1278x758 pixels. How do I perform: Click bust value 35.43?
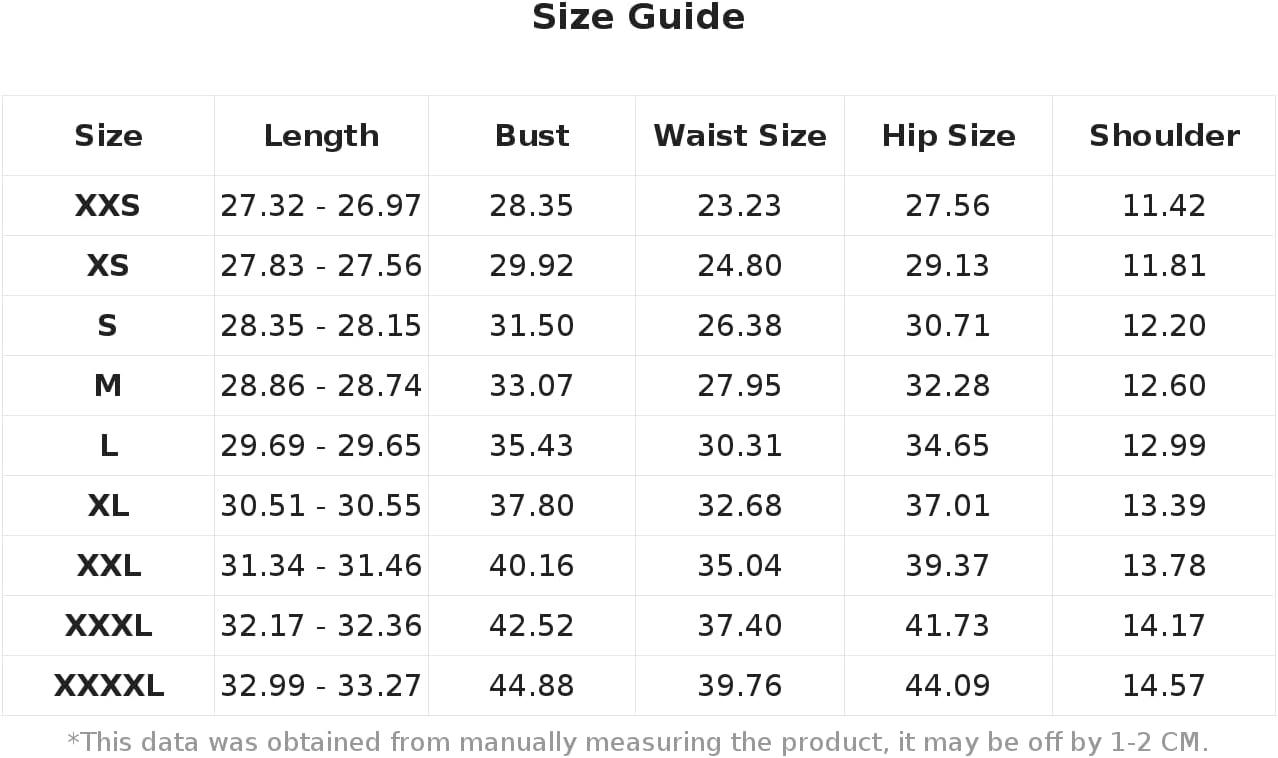532,446
